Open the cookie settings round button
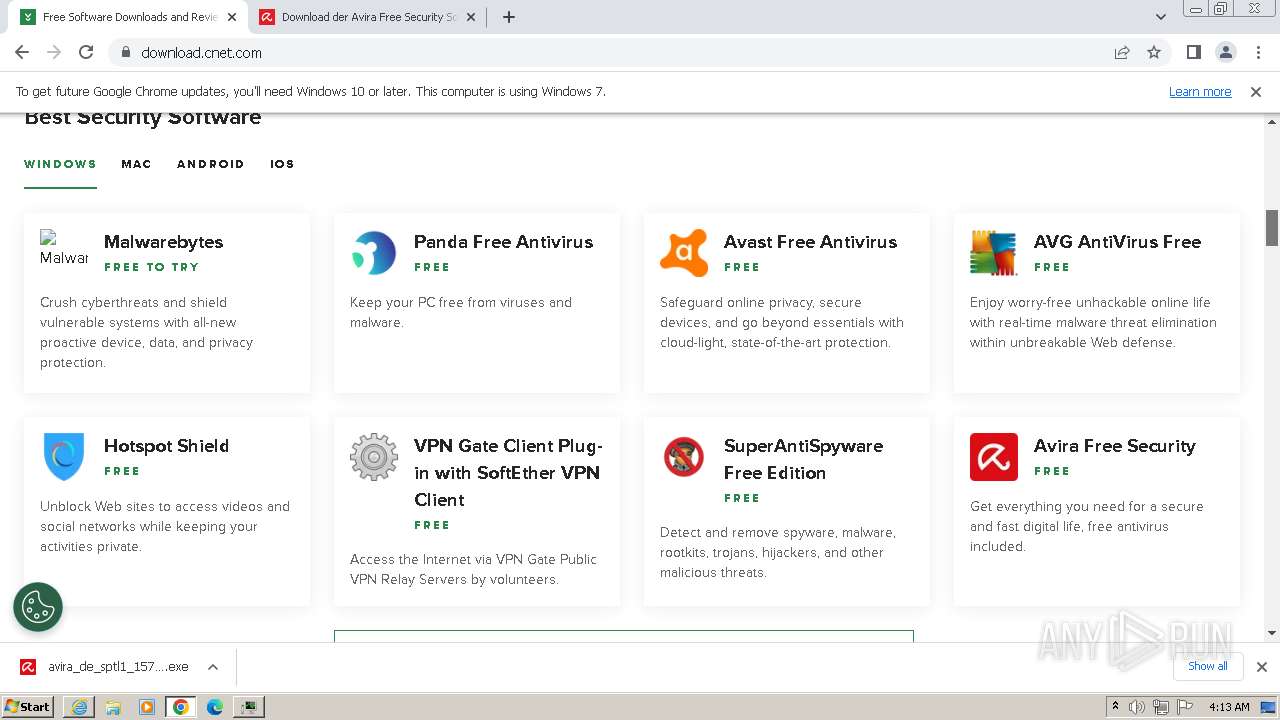The height and width of the screenshot is (720, 1280). 38,607
